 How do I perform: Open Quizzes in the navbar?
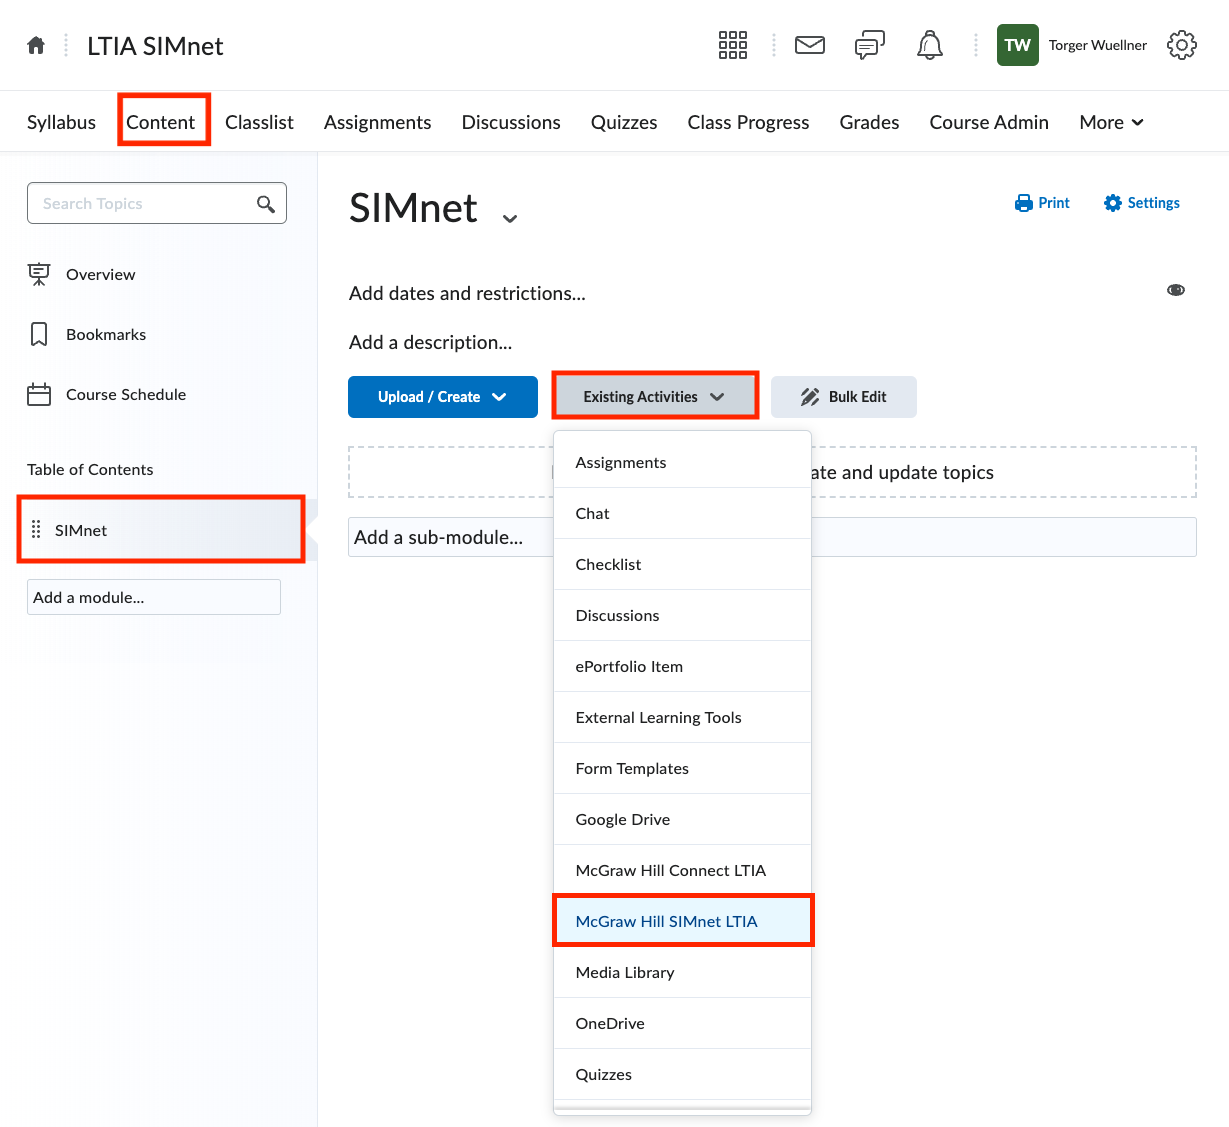tap(624, 122)
